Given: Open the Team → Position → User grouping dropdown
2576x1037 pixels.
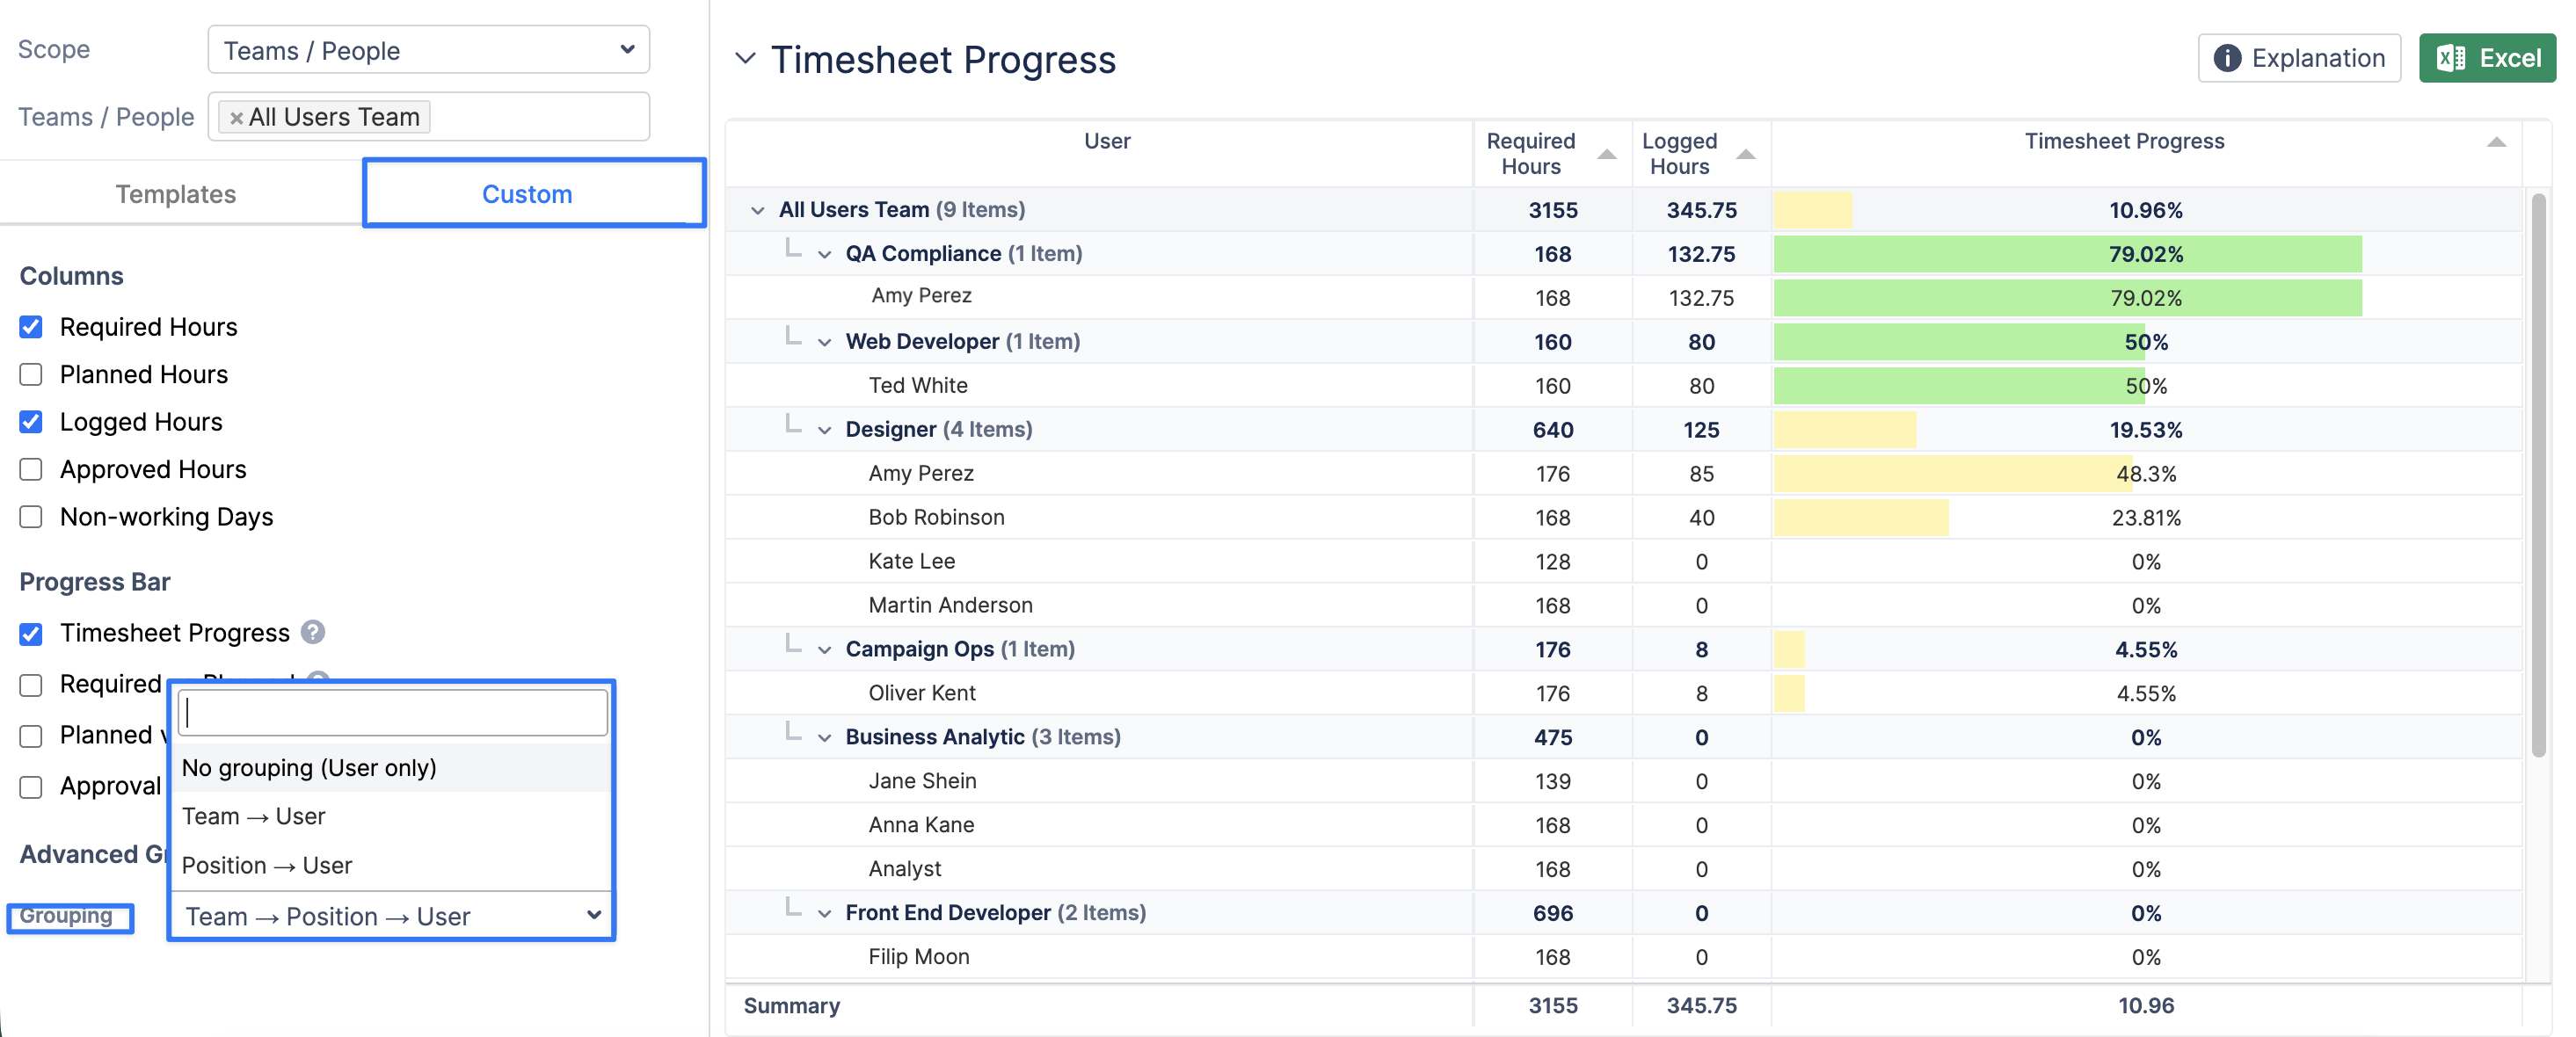Looking at the screenshot, I should click(392, 915).
